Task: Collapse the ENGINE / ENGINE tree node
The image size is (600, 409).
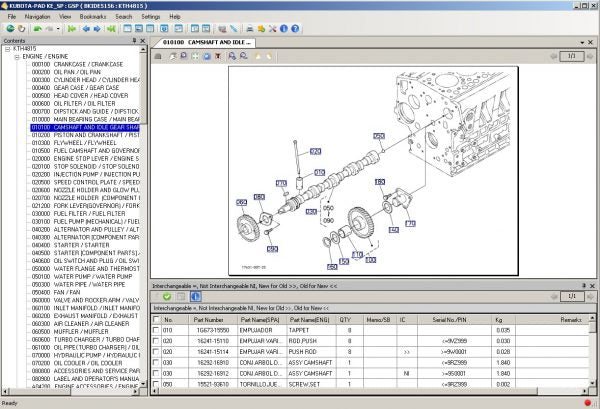Action: point(15,57)
